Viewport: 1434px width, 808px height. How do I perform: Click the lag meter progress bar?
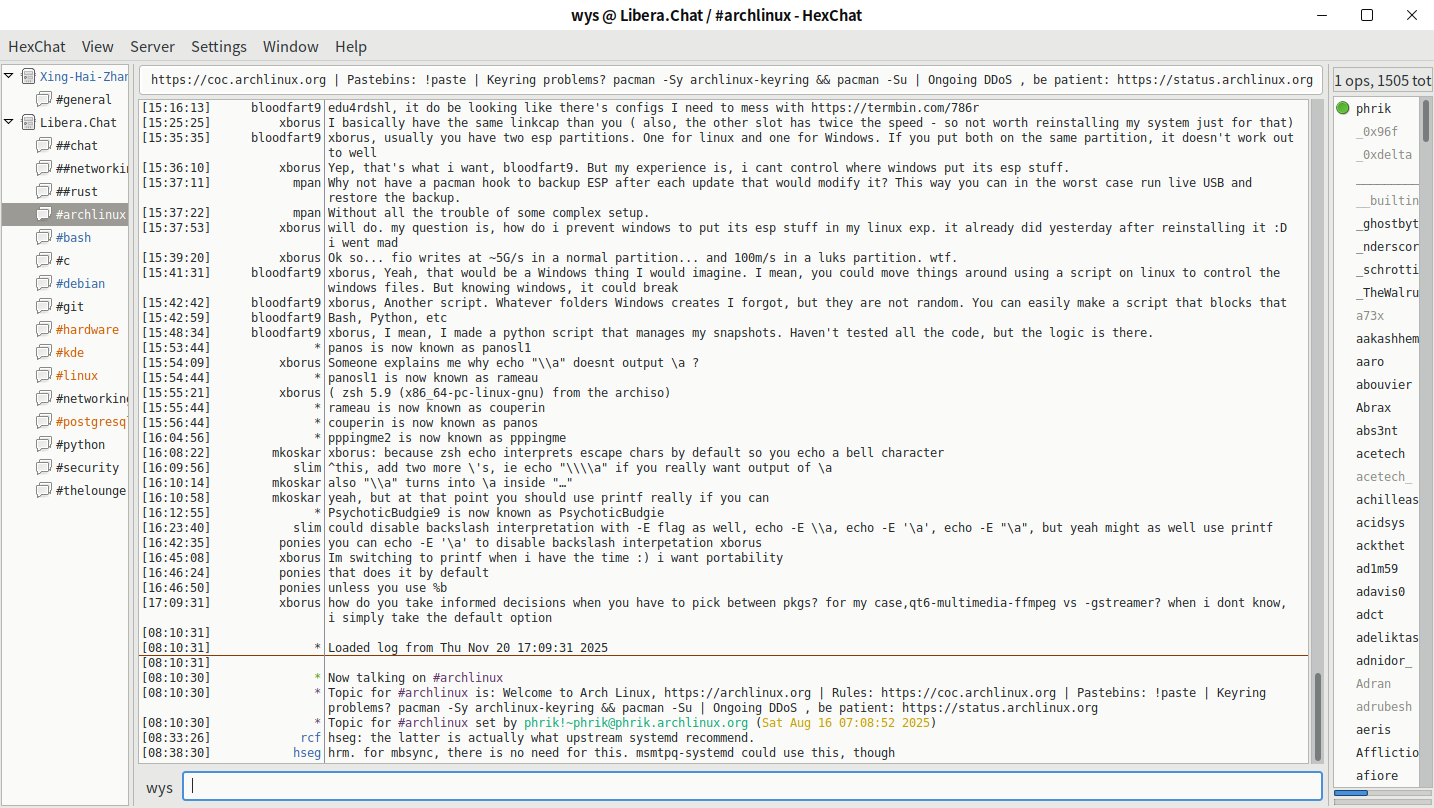pyautogui.click(x=1382, y=793)
